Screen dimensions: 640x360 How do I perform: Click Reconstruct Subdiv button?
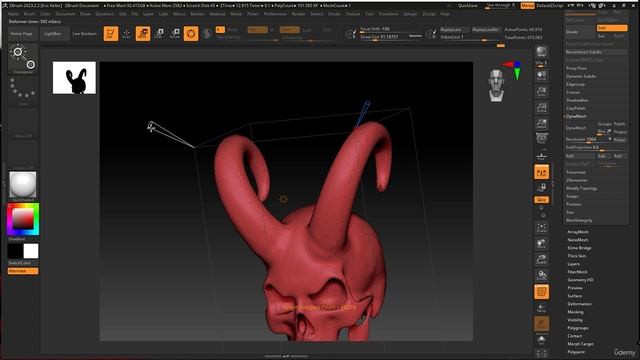click(x=596, y=52)
